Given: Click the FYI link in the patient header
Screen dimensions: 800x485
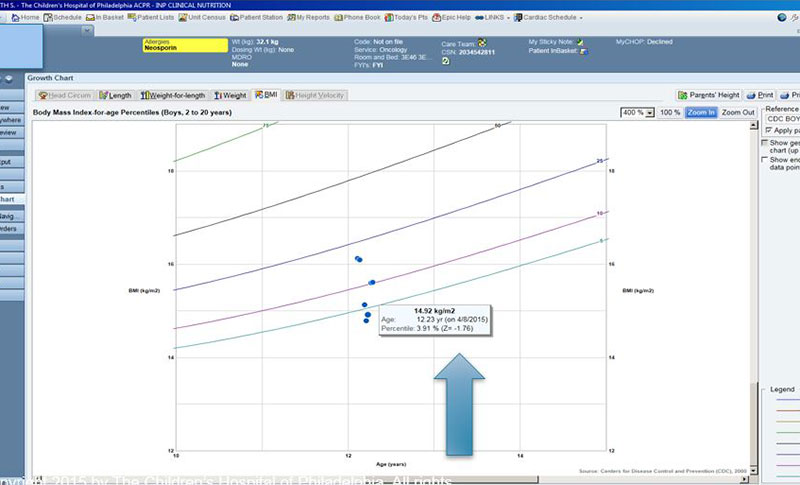Looking at the screenshot, I should pos(378,65).
